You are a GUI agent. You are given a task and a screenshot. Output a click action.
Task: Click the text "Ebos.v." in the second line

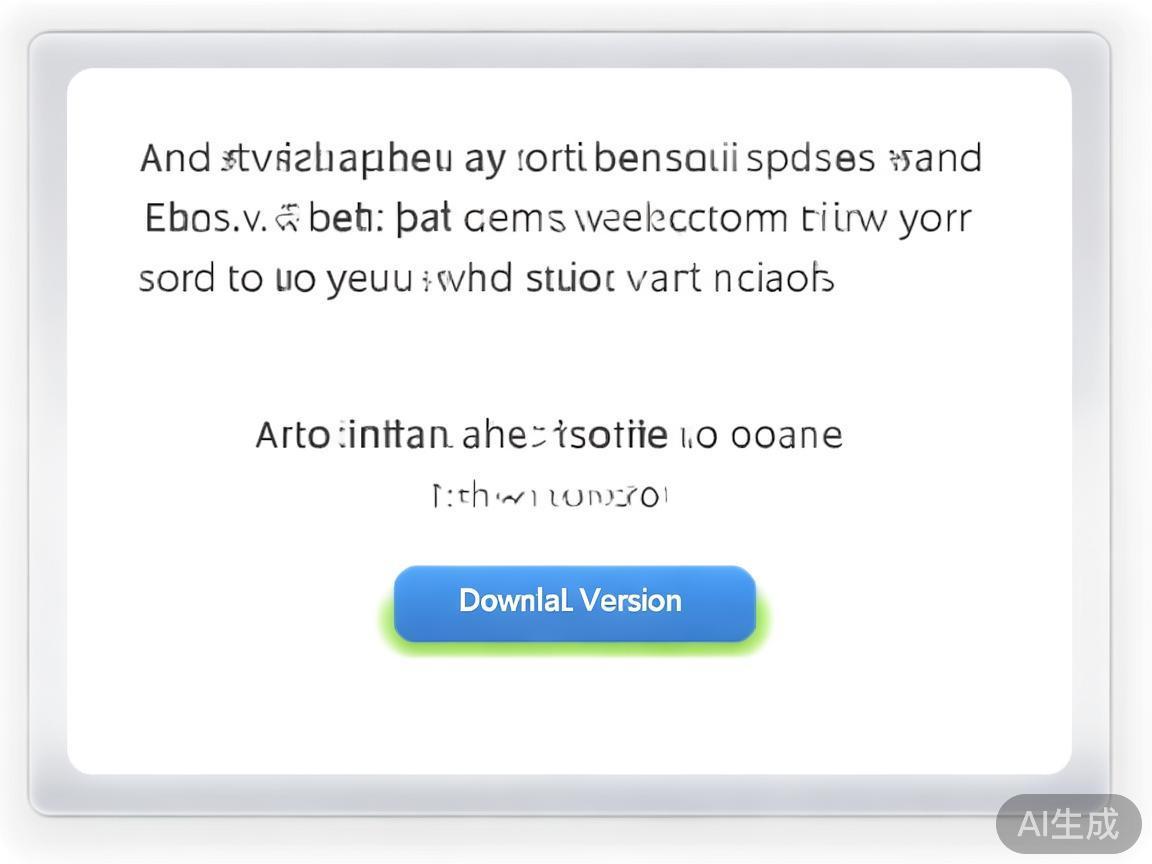[x=205, y=218]
